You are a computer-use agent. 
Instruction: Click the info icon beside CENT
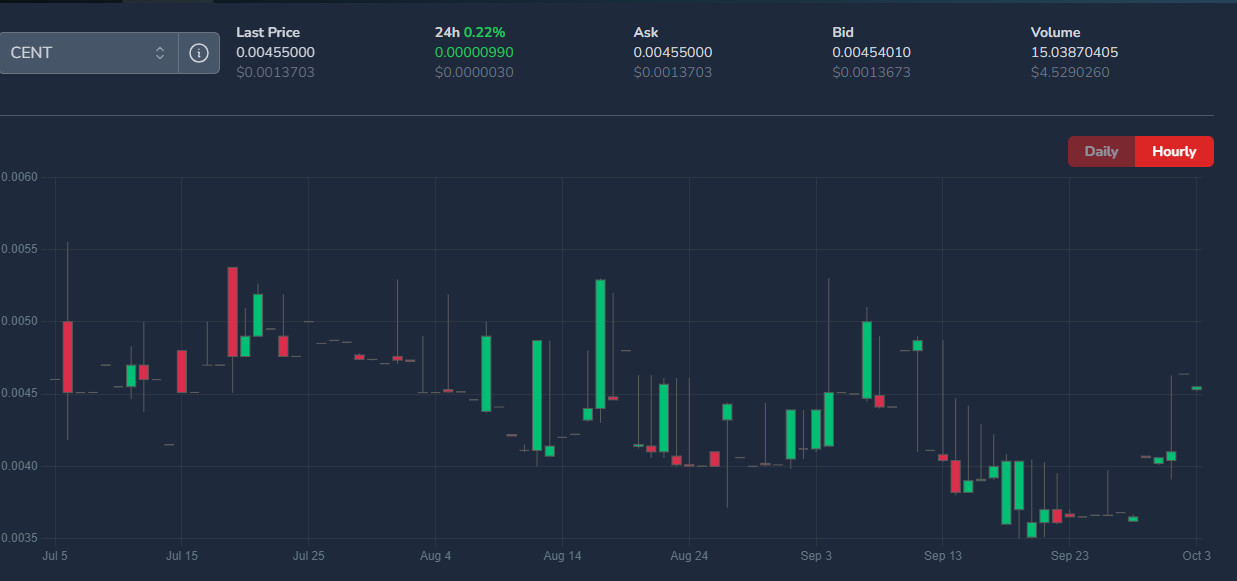pyautogui.click(x=199, y=53)
